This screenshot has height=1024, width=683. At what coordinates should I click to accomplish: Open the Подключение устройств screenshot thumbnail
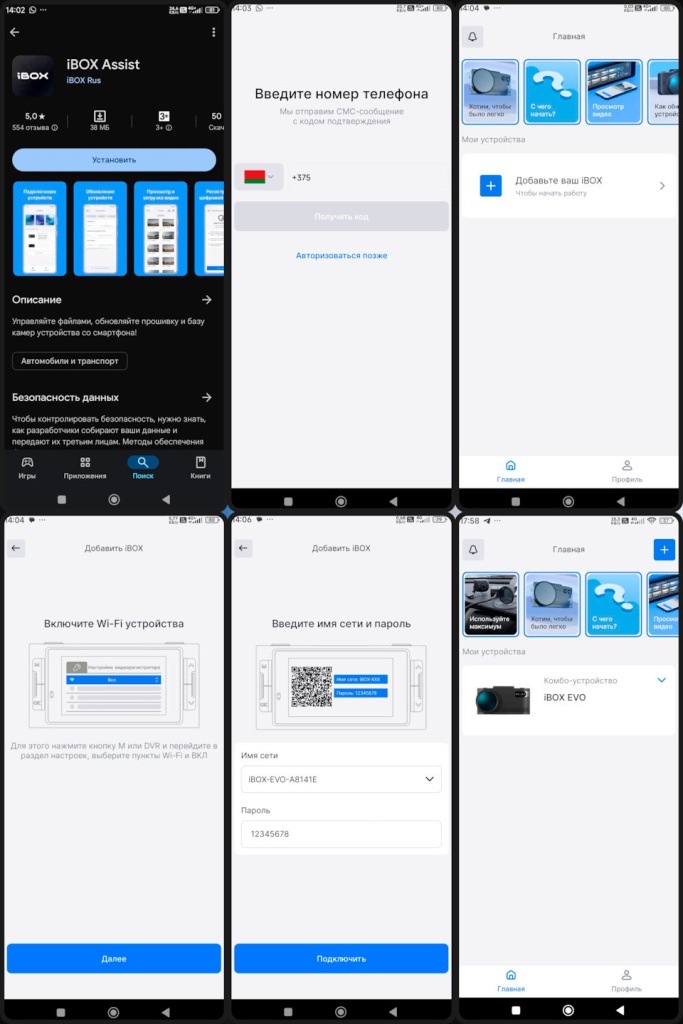coord(40,229)
